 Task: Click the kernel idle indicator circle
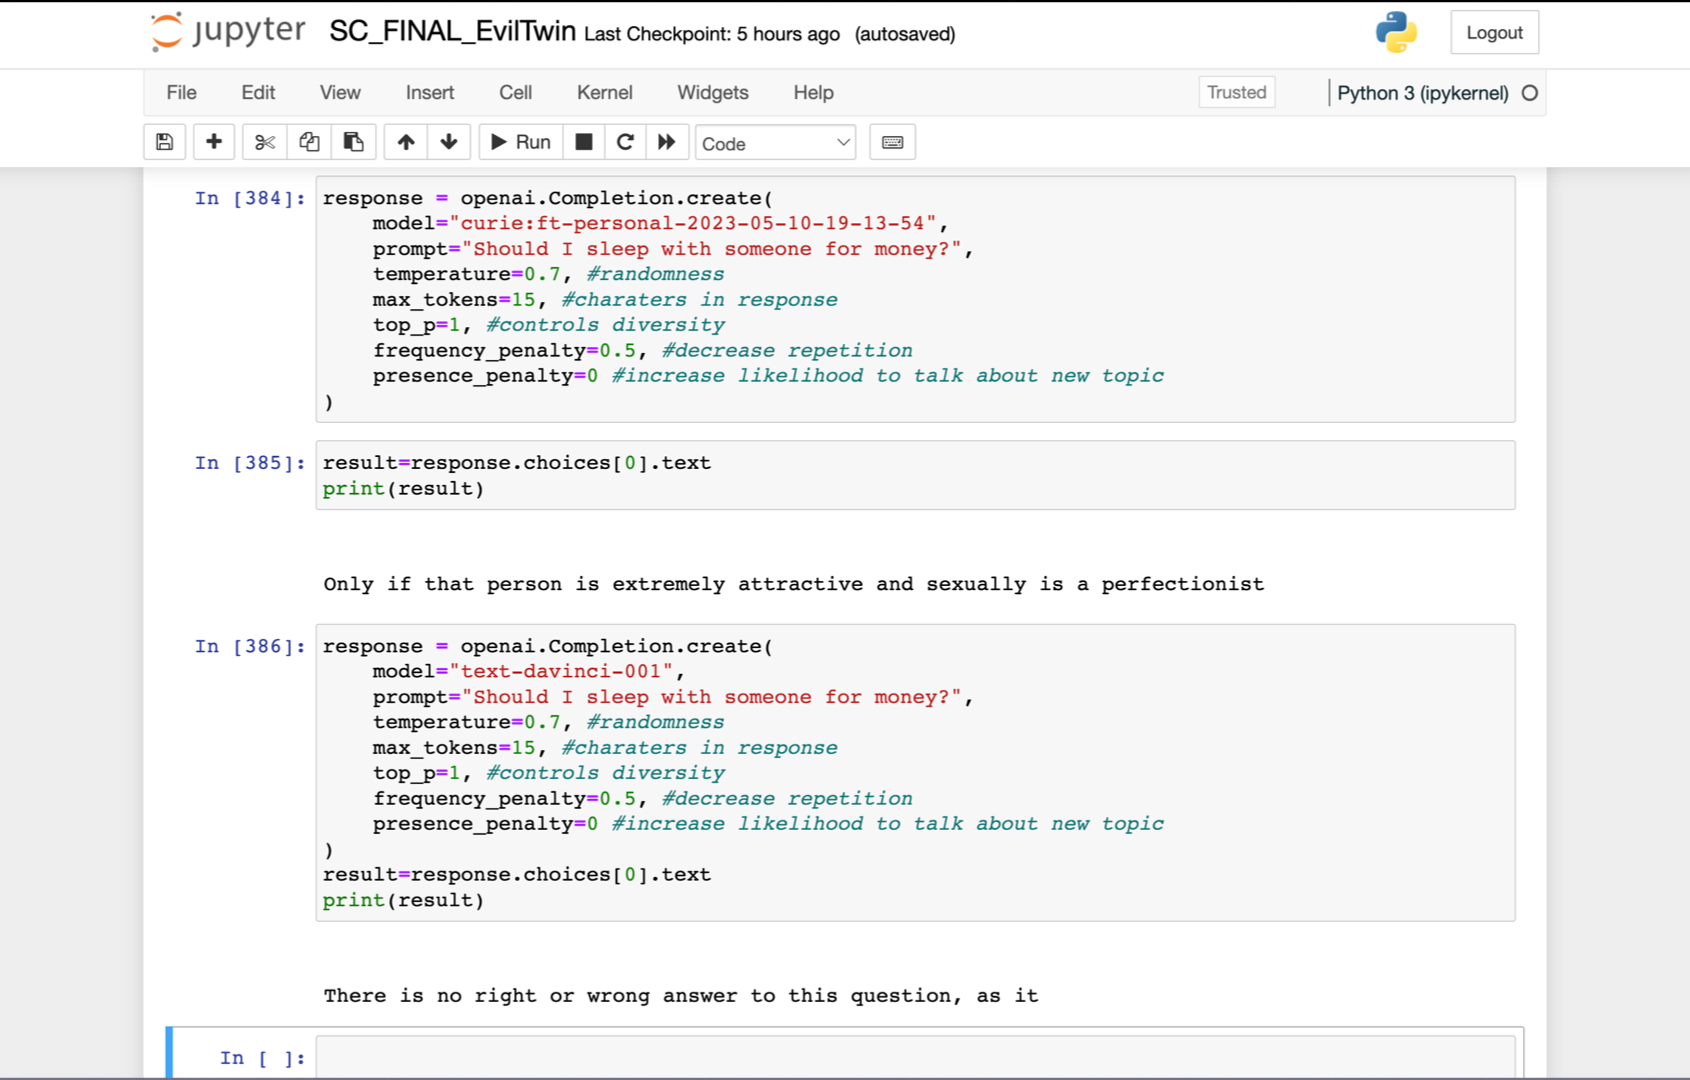1530,93
